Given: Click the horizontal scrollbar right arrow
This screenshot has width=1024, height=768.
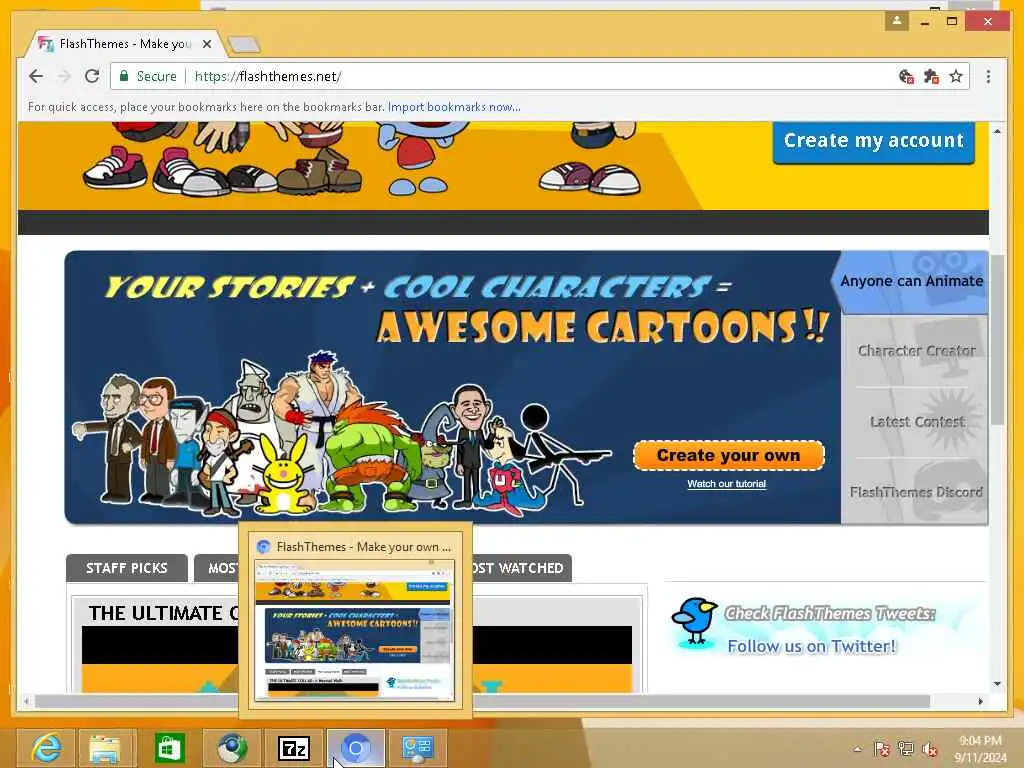Looking at the screenshot, I should coord(980,701).
